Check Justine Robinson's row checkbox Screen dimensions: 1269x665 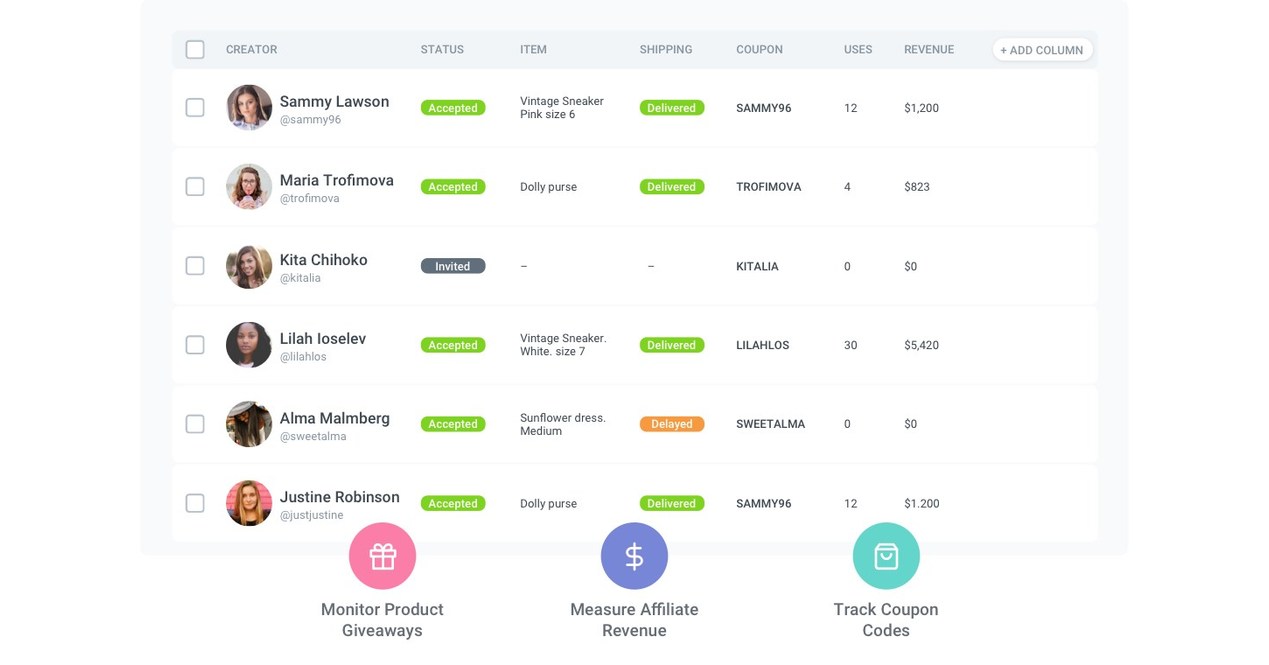[x=195, y=503]
